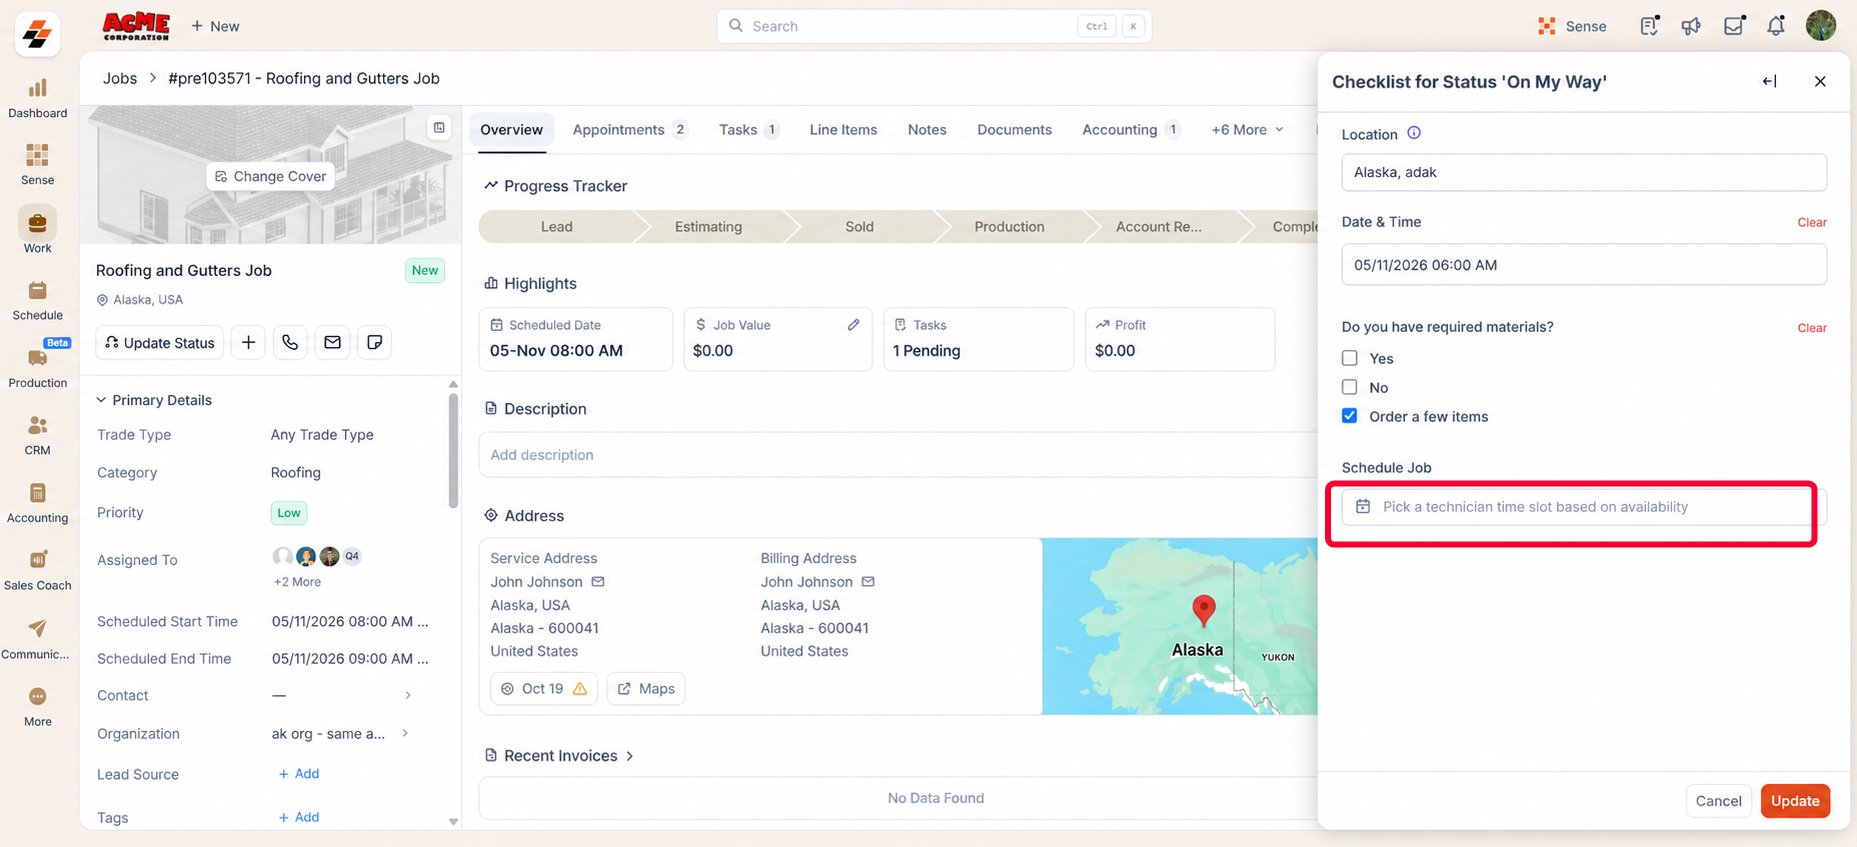
Task: Check the No materials checkbox
Action: (x=1349, y=387)
